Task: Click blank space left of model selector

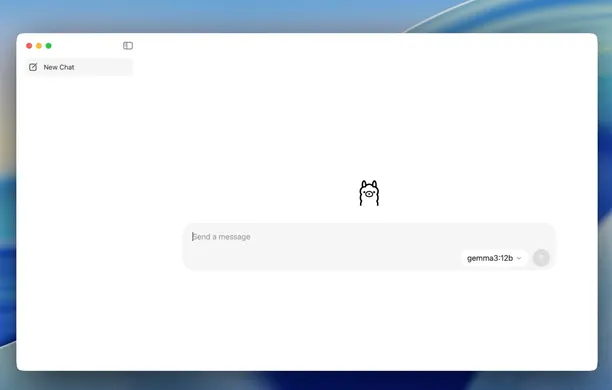Action: pyautogui.click(x=320, y=258)
